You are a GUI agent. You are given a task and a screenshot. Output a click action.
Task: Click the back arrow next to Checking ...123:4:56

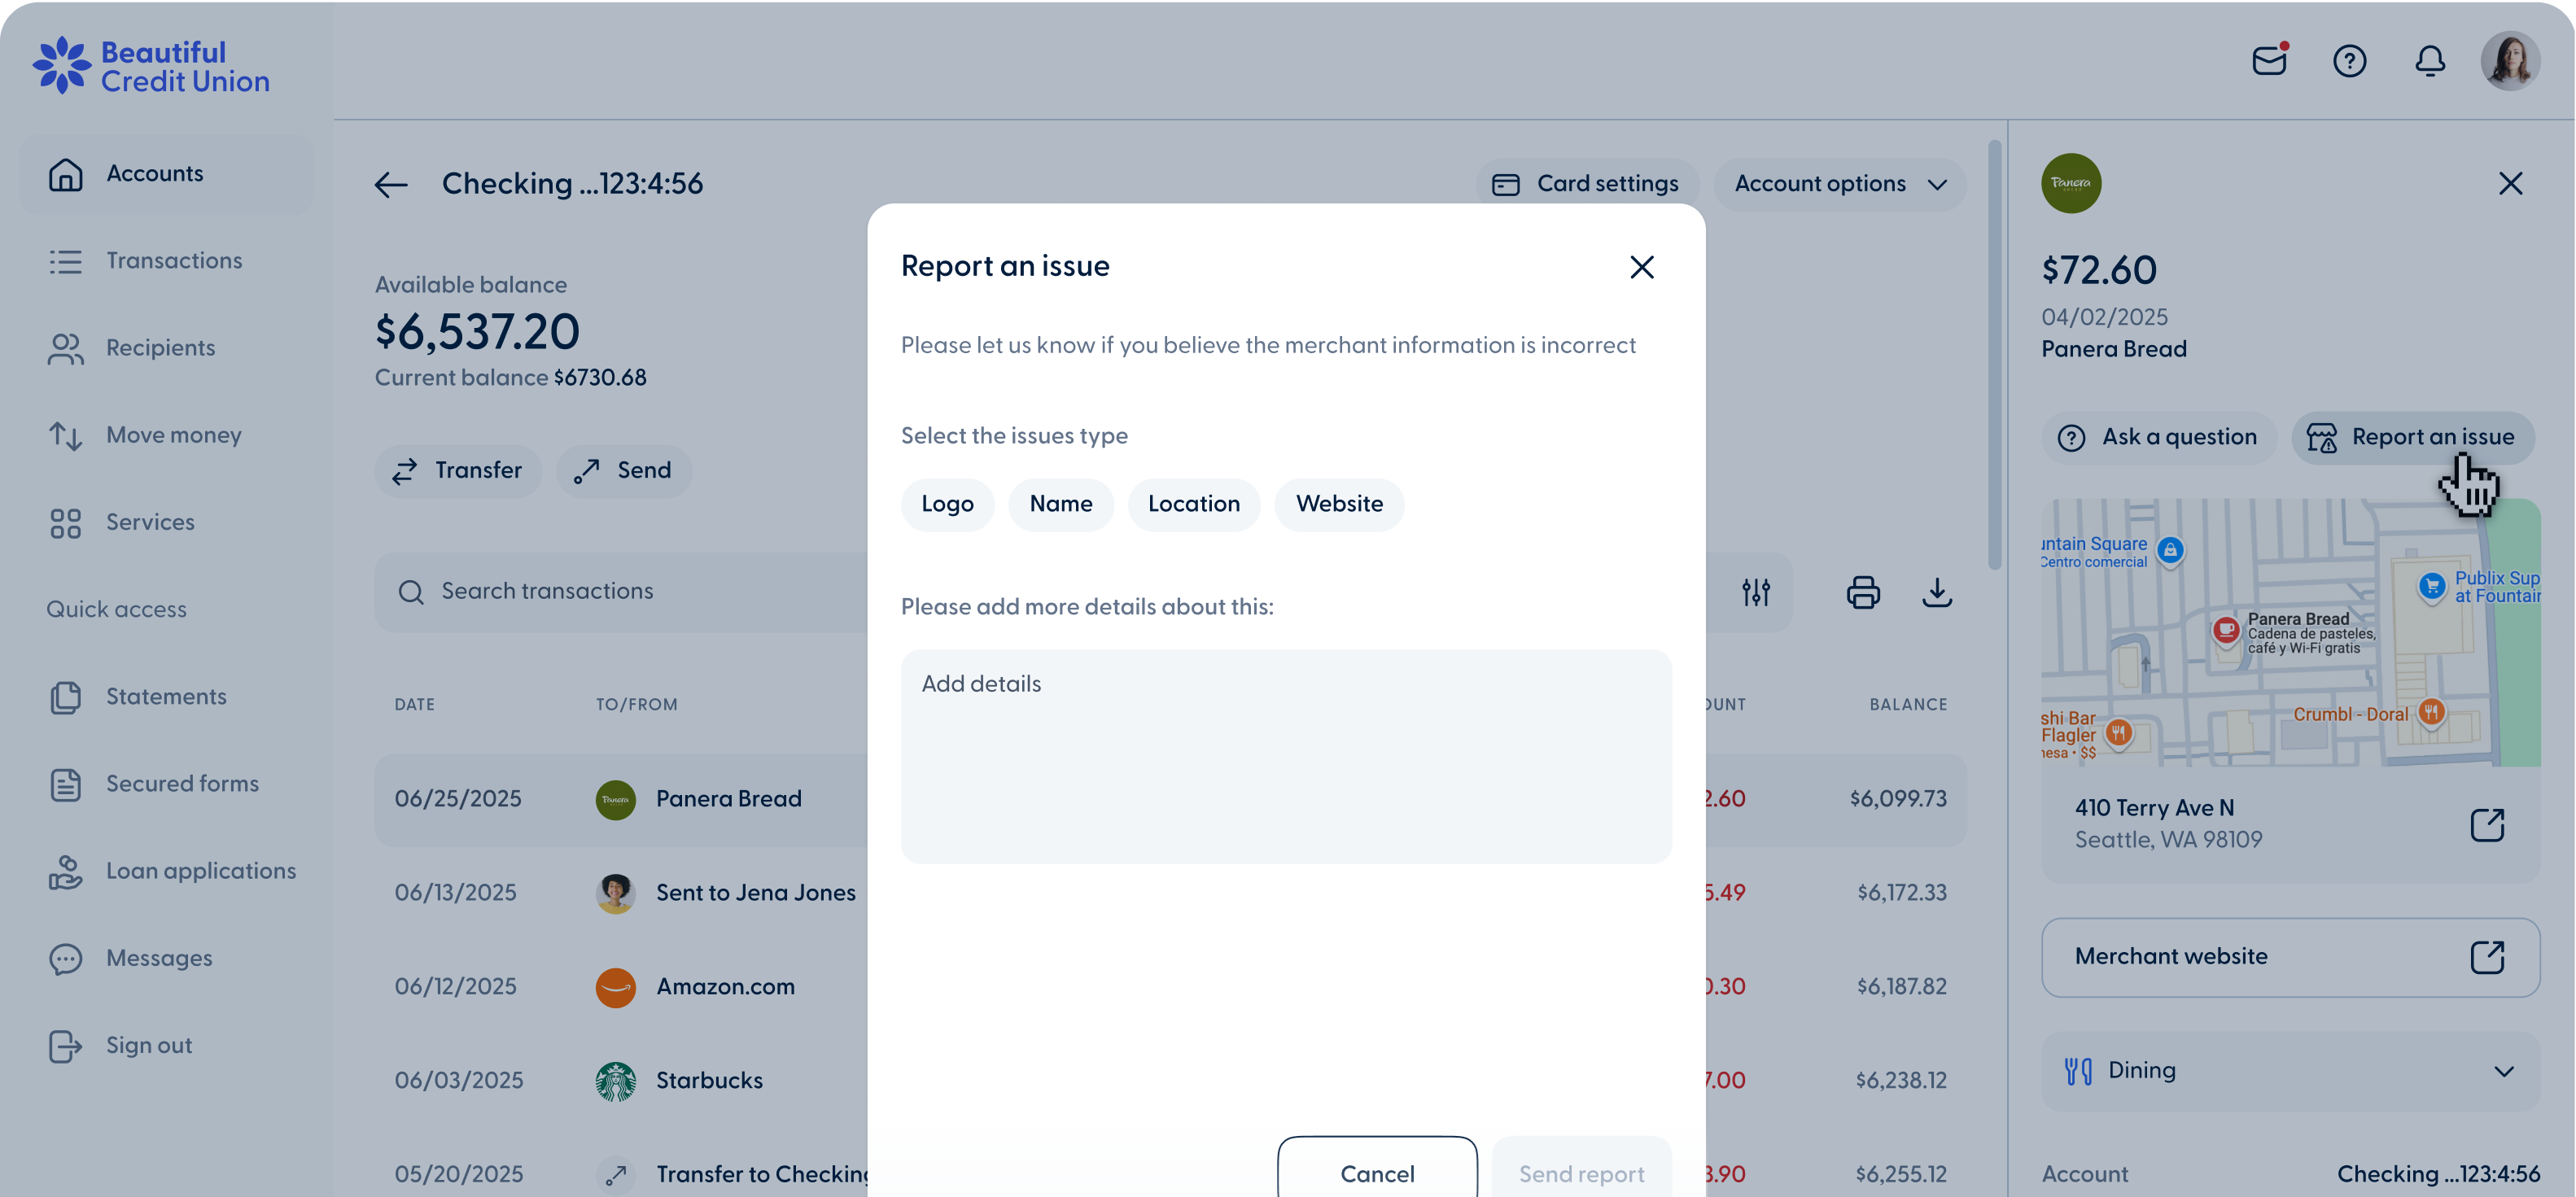[x=391, y=184]
